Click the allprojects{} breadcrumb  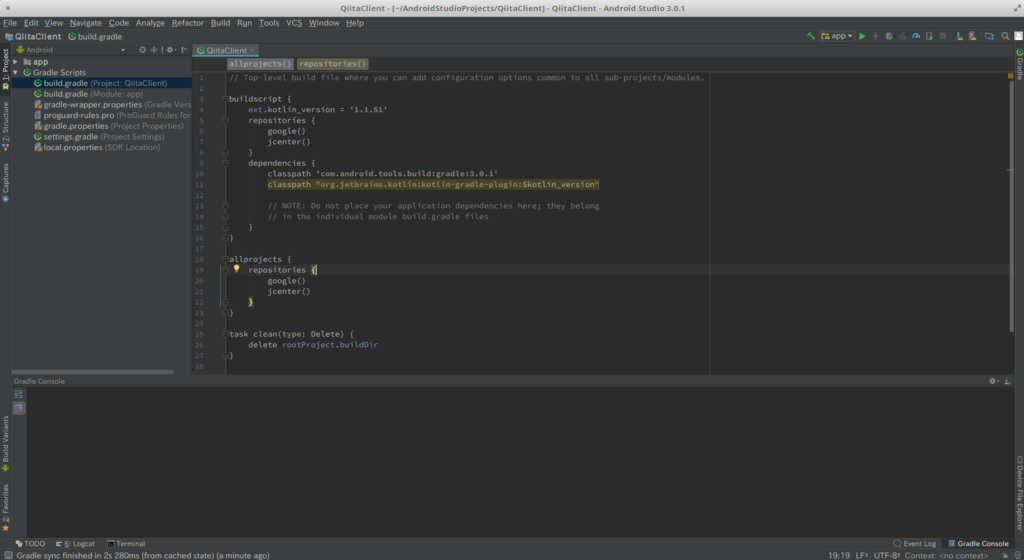pos(260,63)
